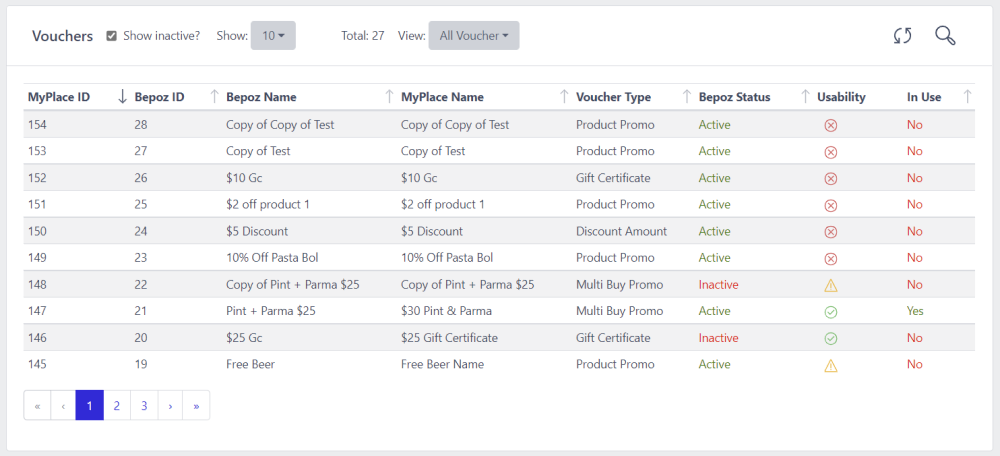Go to page 3 of vouchers
The image size is (1000, 456).
tap(144, 406)
